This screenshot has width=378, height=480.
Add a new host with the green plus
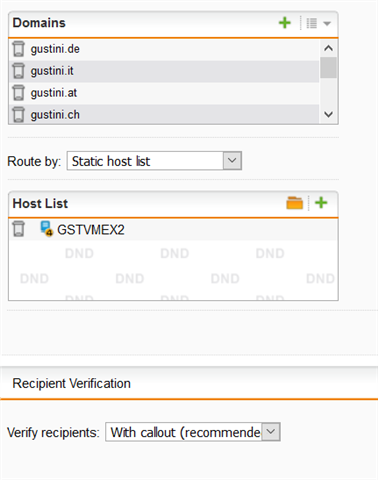click(321, 203)
